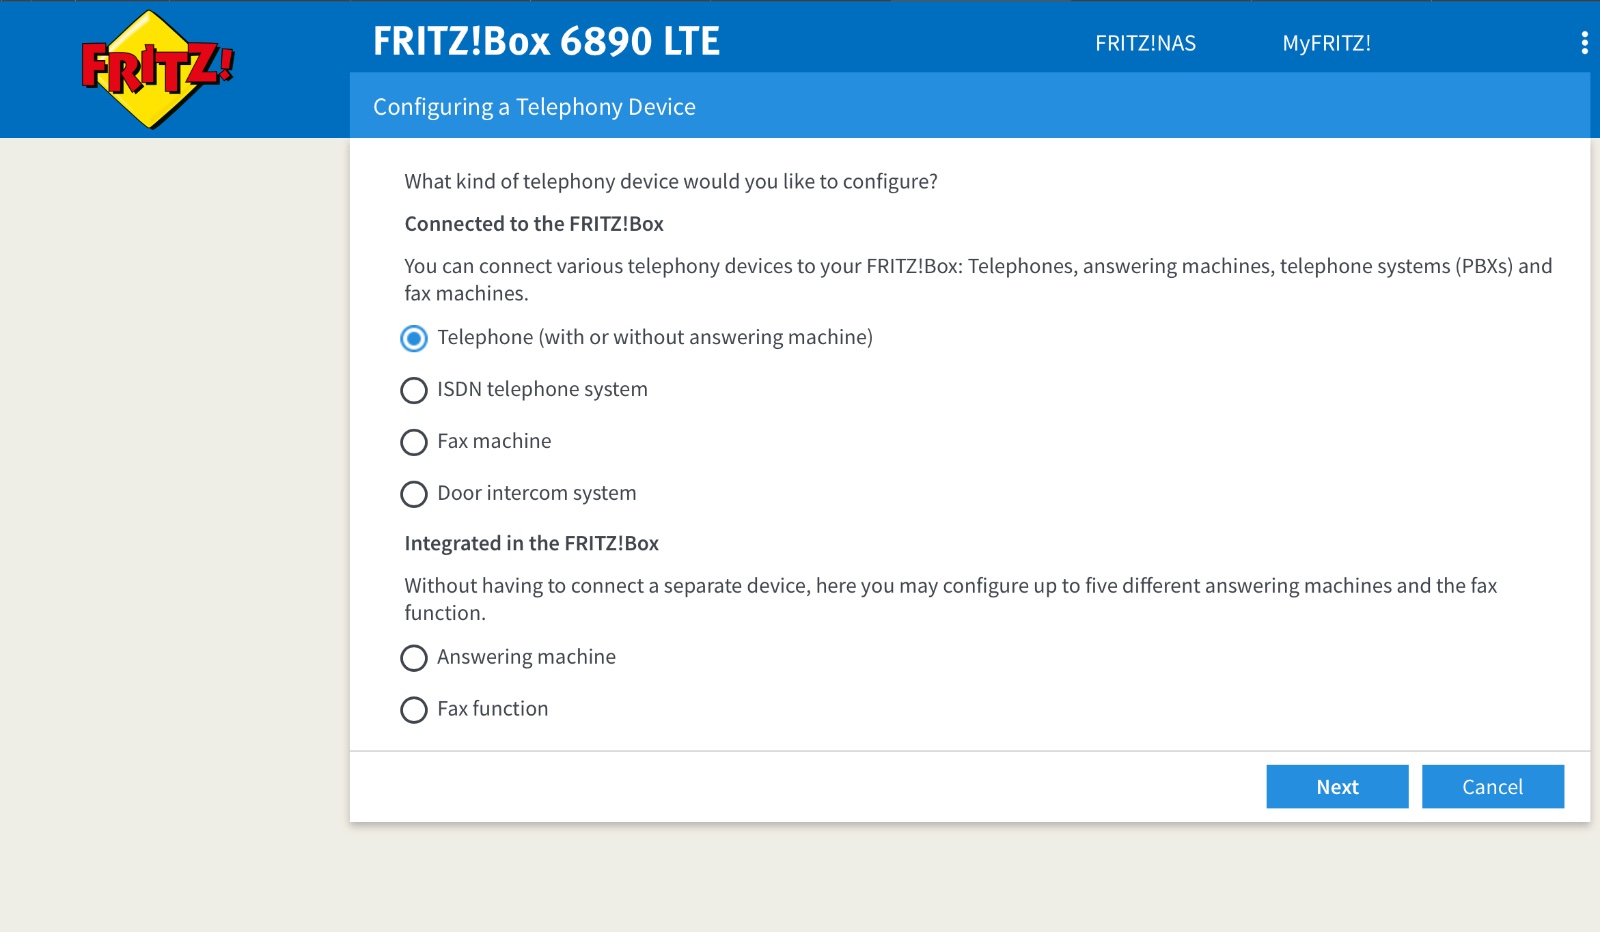Choose ISDN telephone system option
The height and width of the screenshot is (932, 1600).
[414, 391]
